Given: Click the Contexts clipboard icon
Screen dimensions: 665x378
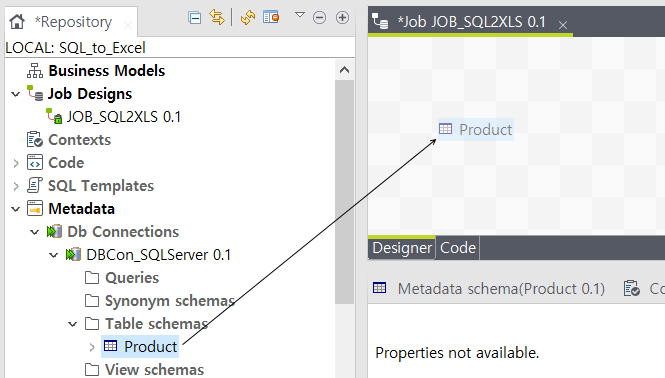Looking at the screenshot, I should (x=35, y=140).
